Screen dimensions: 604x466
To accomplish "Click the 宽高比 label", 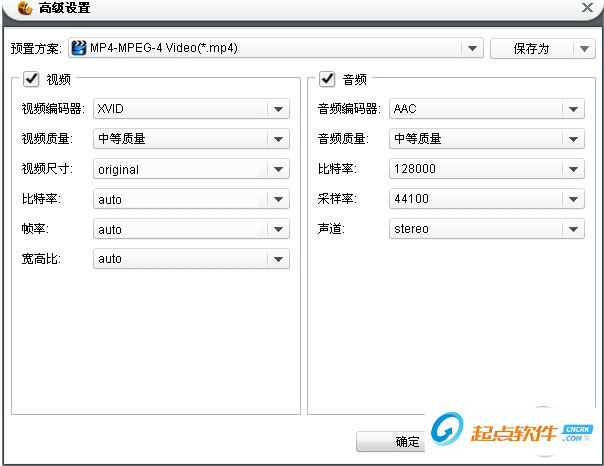I will [41, 259].
